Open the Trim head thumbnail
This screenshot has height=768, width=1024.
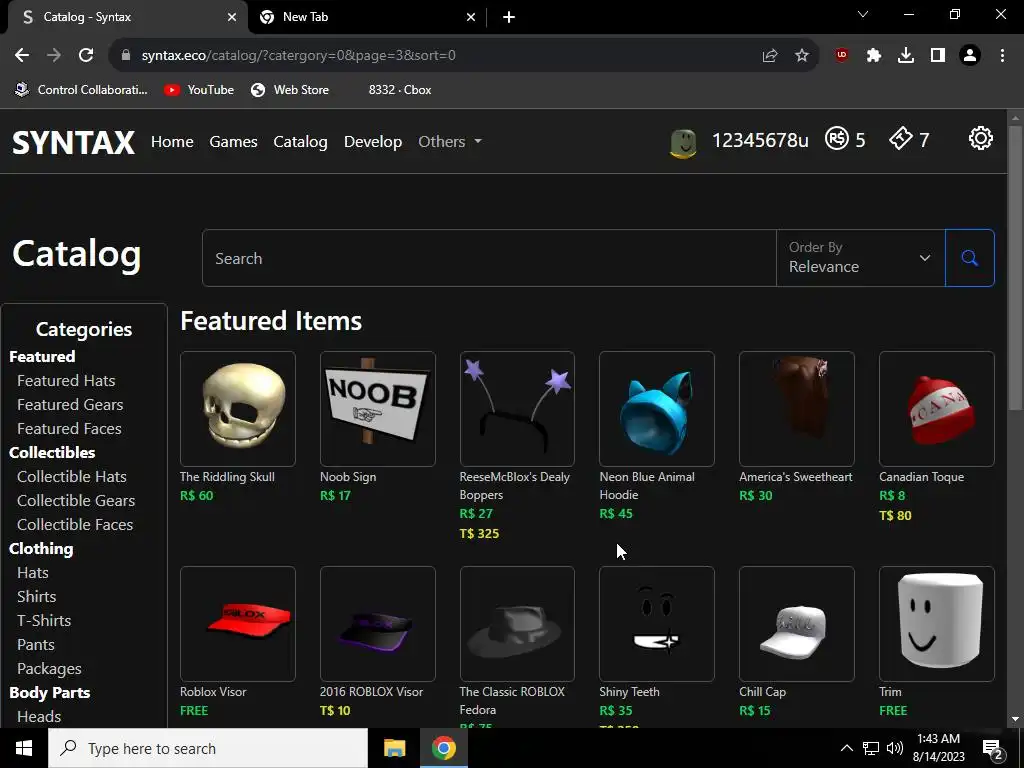pyautogui.click(x=936, y=624)
